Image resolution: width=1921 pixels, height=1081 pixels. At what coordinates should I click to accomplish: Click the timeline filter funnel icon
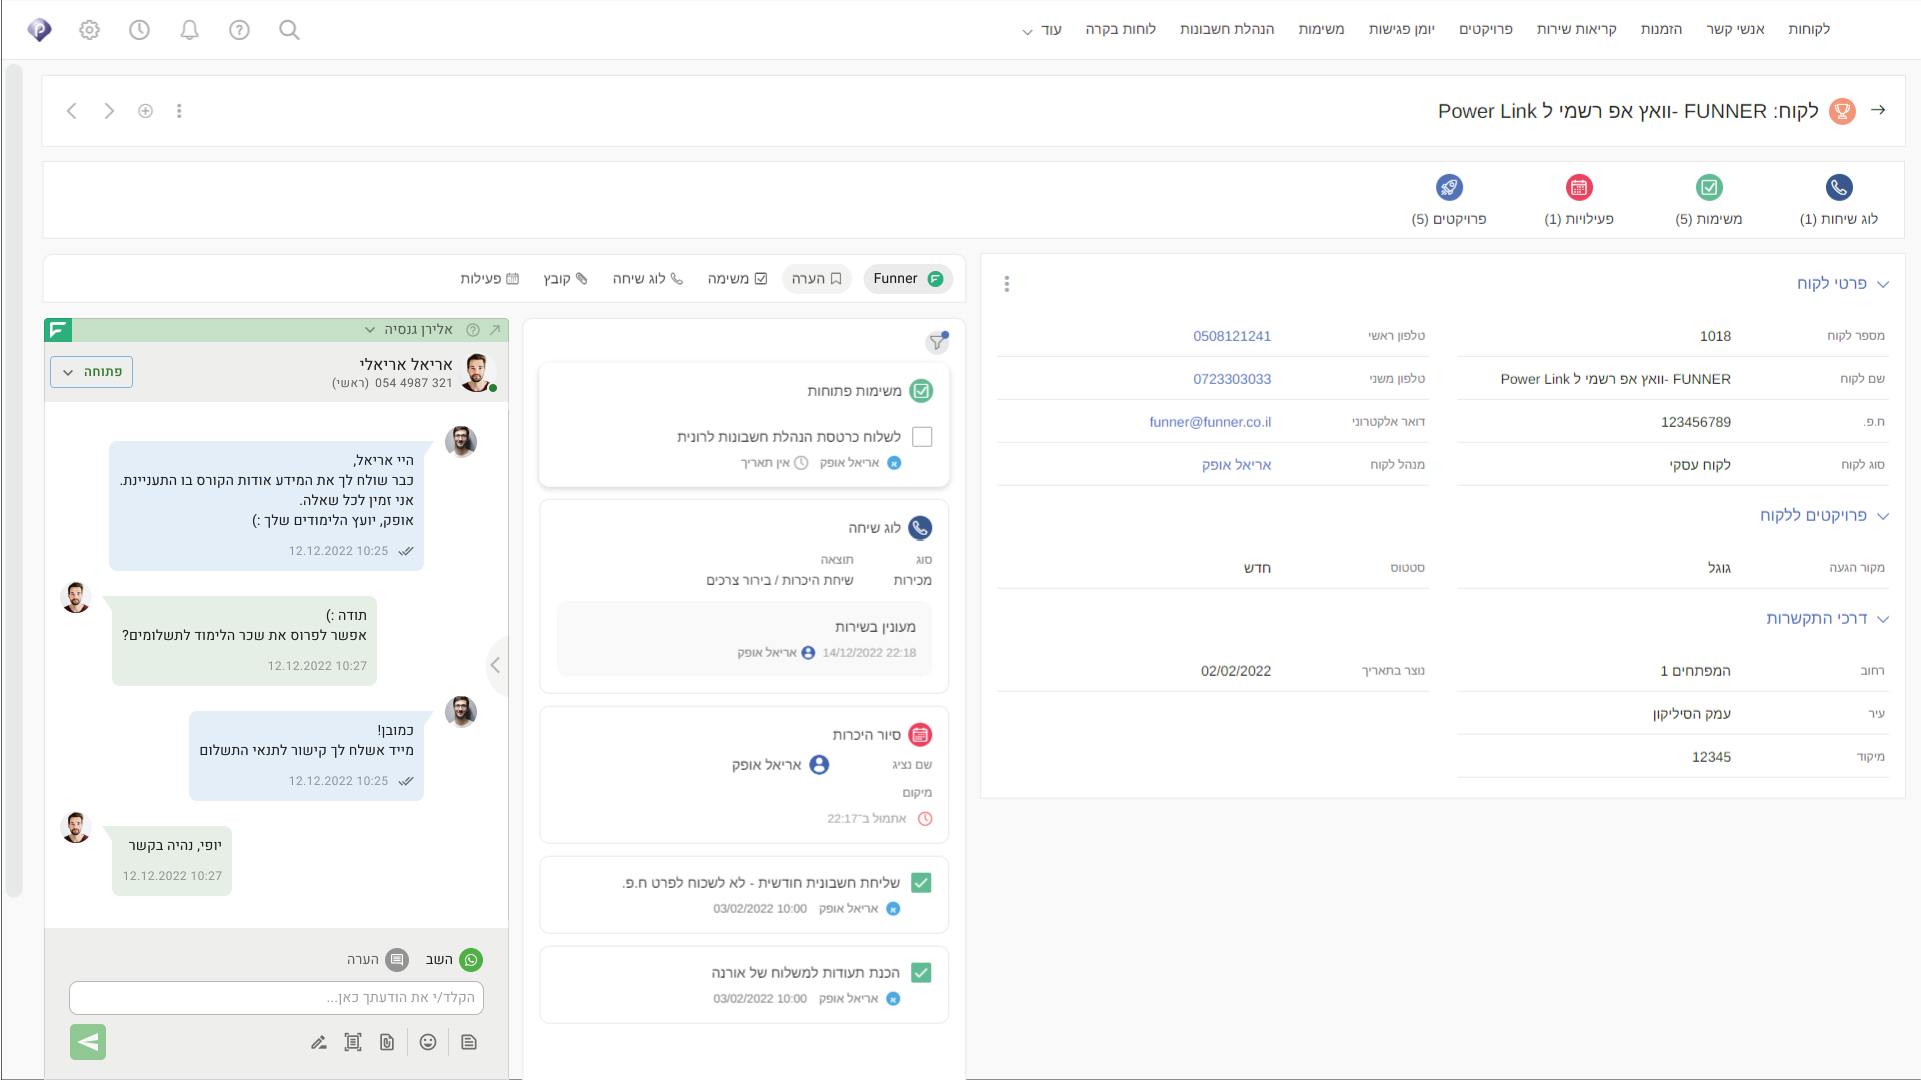tap(937, 343)
